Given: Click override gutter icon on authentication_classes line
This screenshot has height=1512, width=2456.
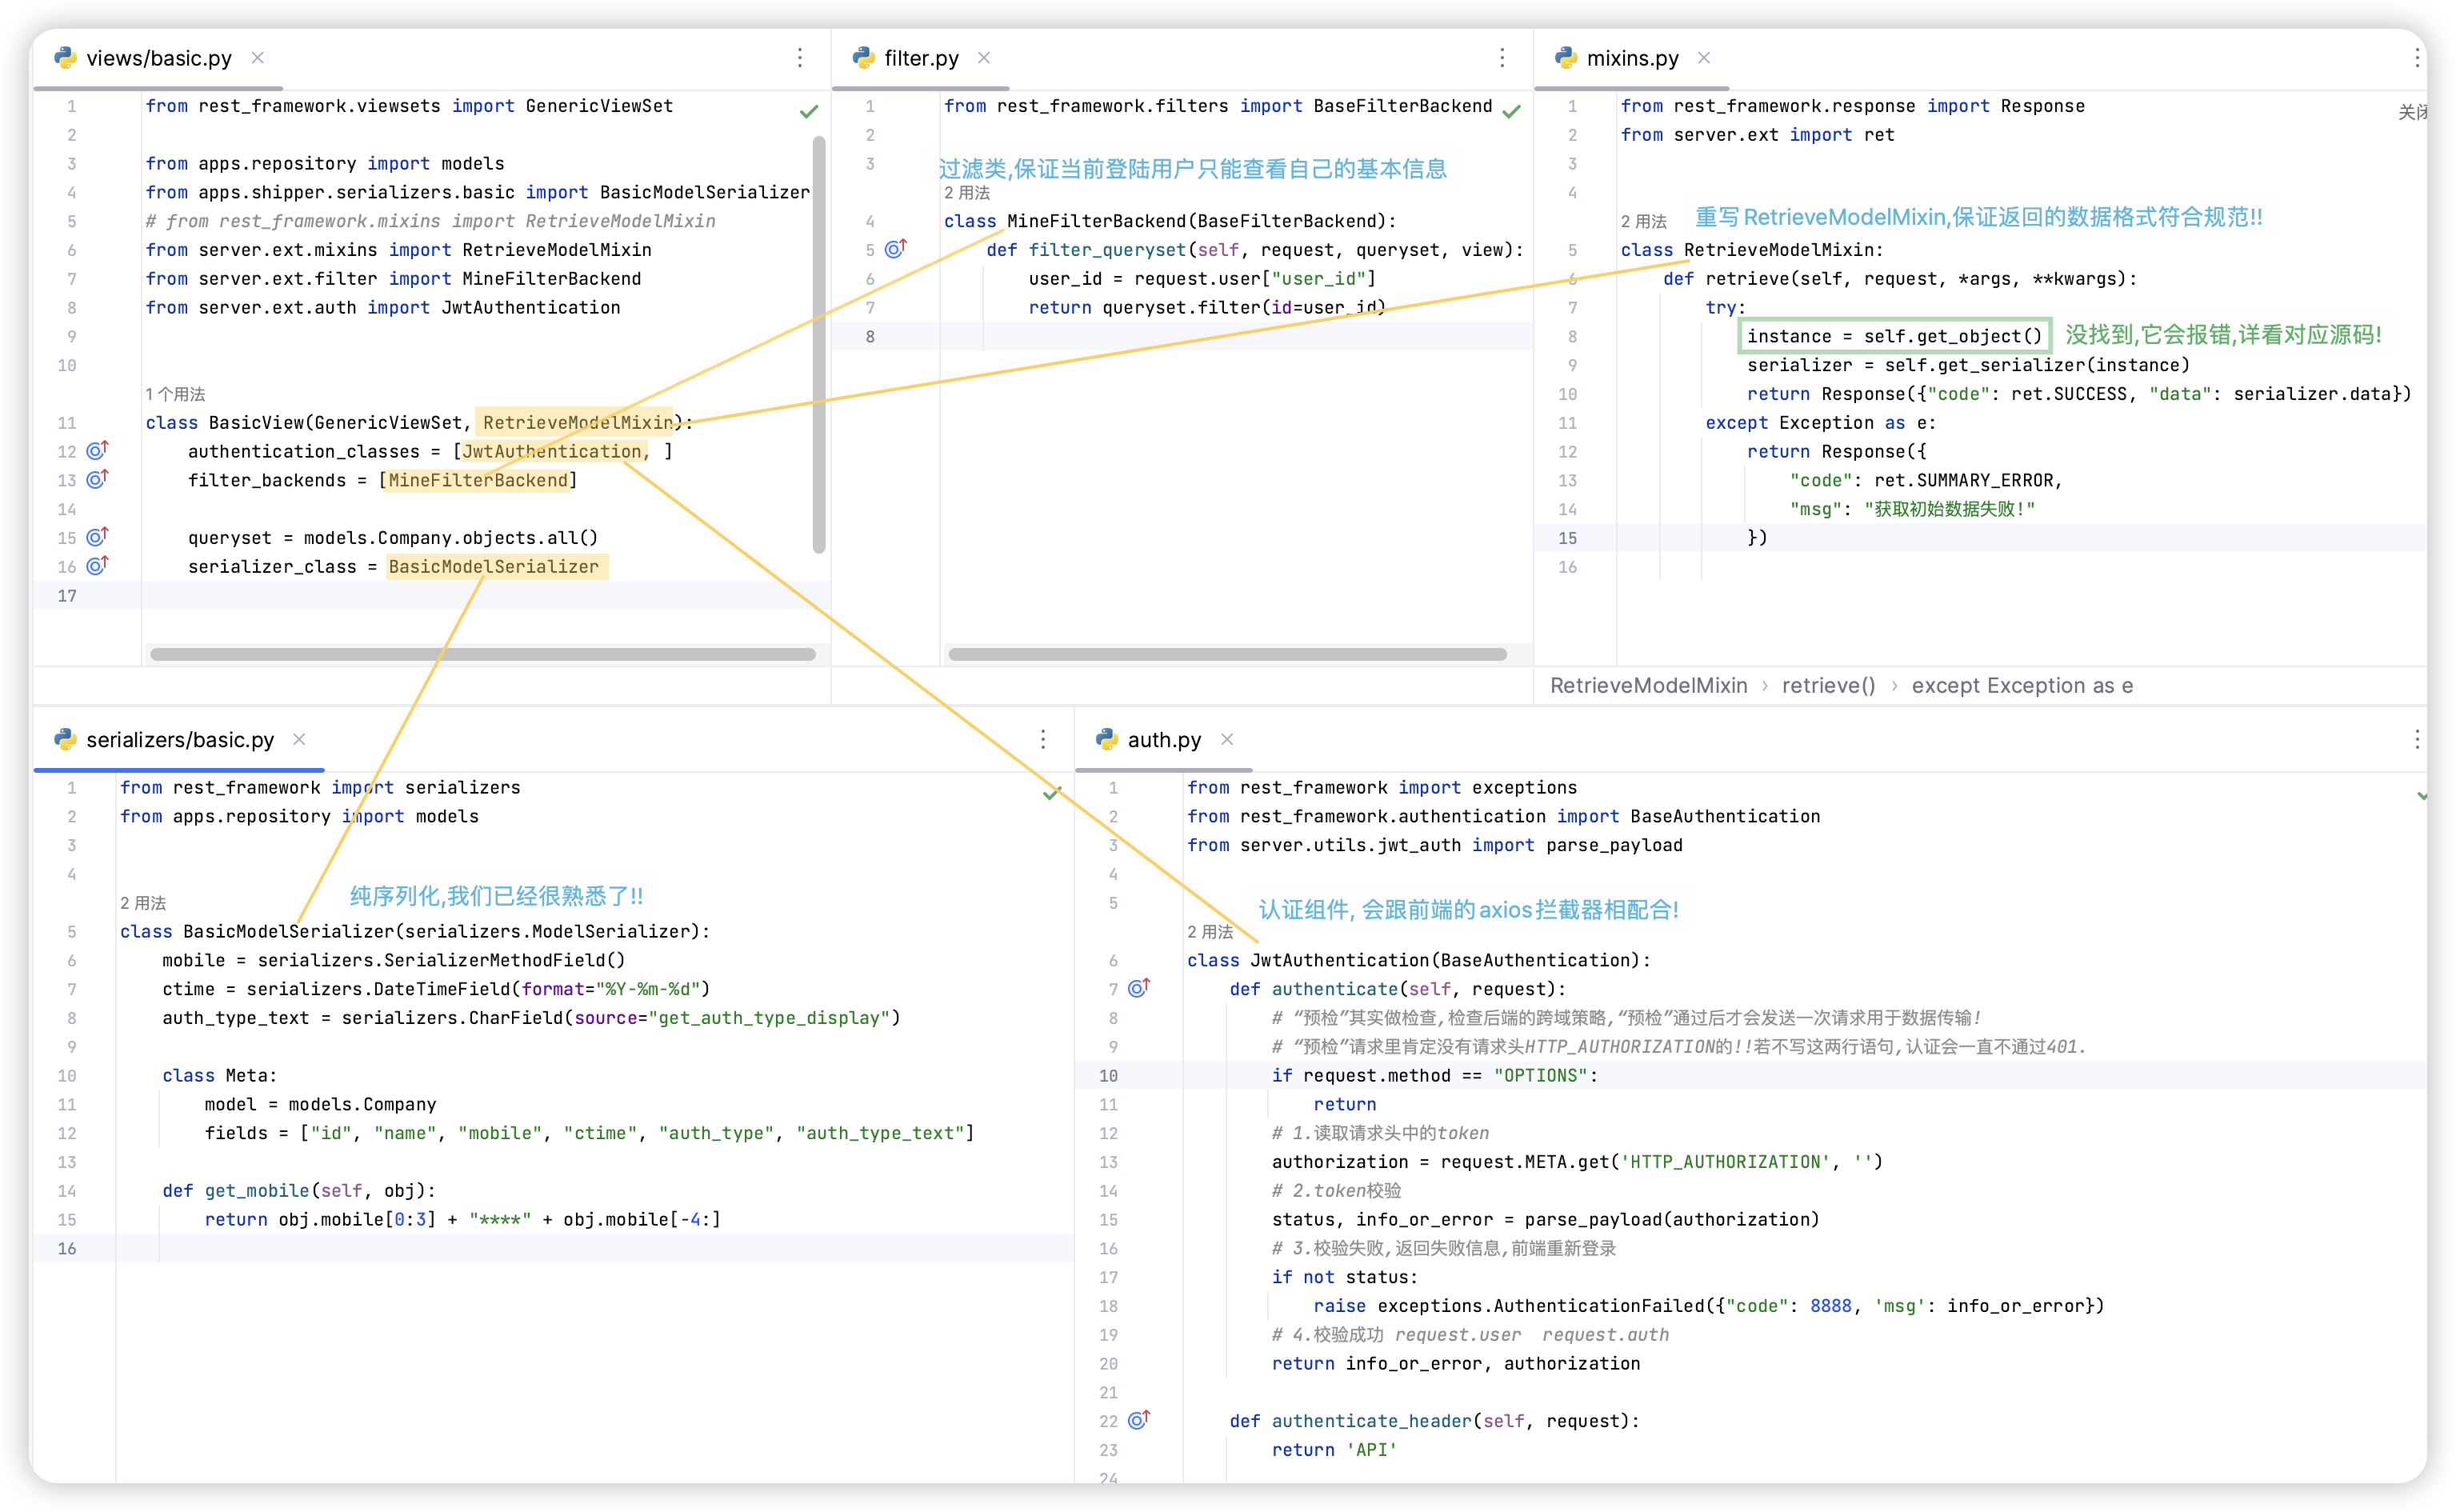Looking at the screenshot, I should click(x=97, y=451).
